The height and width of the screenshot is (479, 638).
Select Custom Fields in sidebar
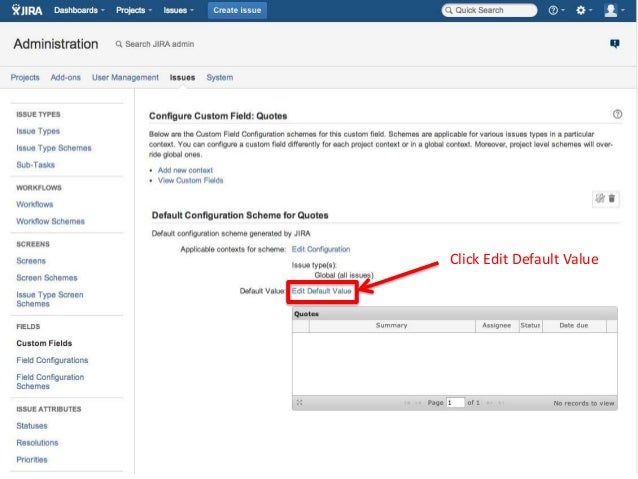click(x=44, y=343)
